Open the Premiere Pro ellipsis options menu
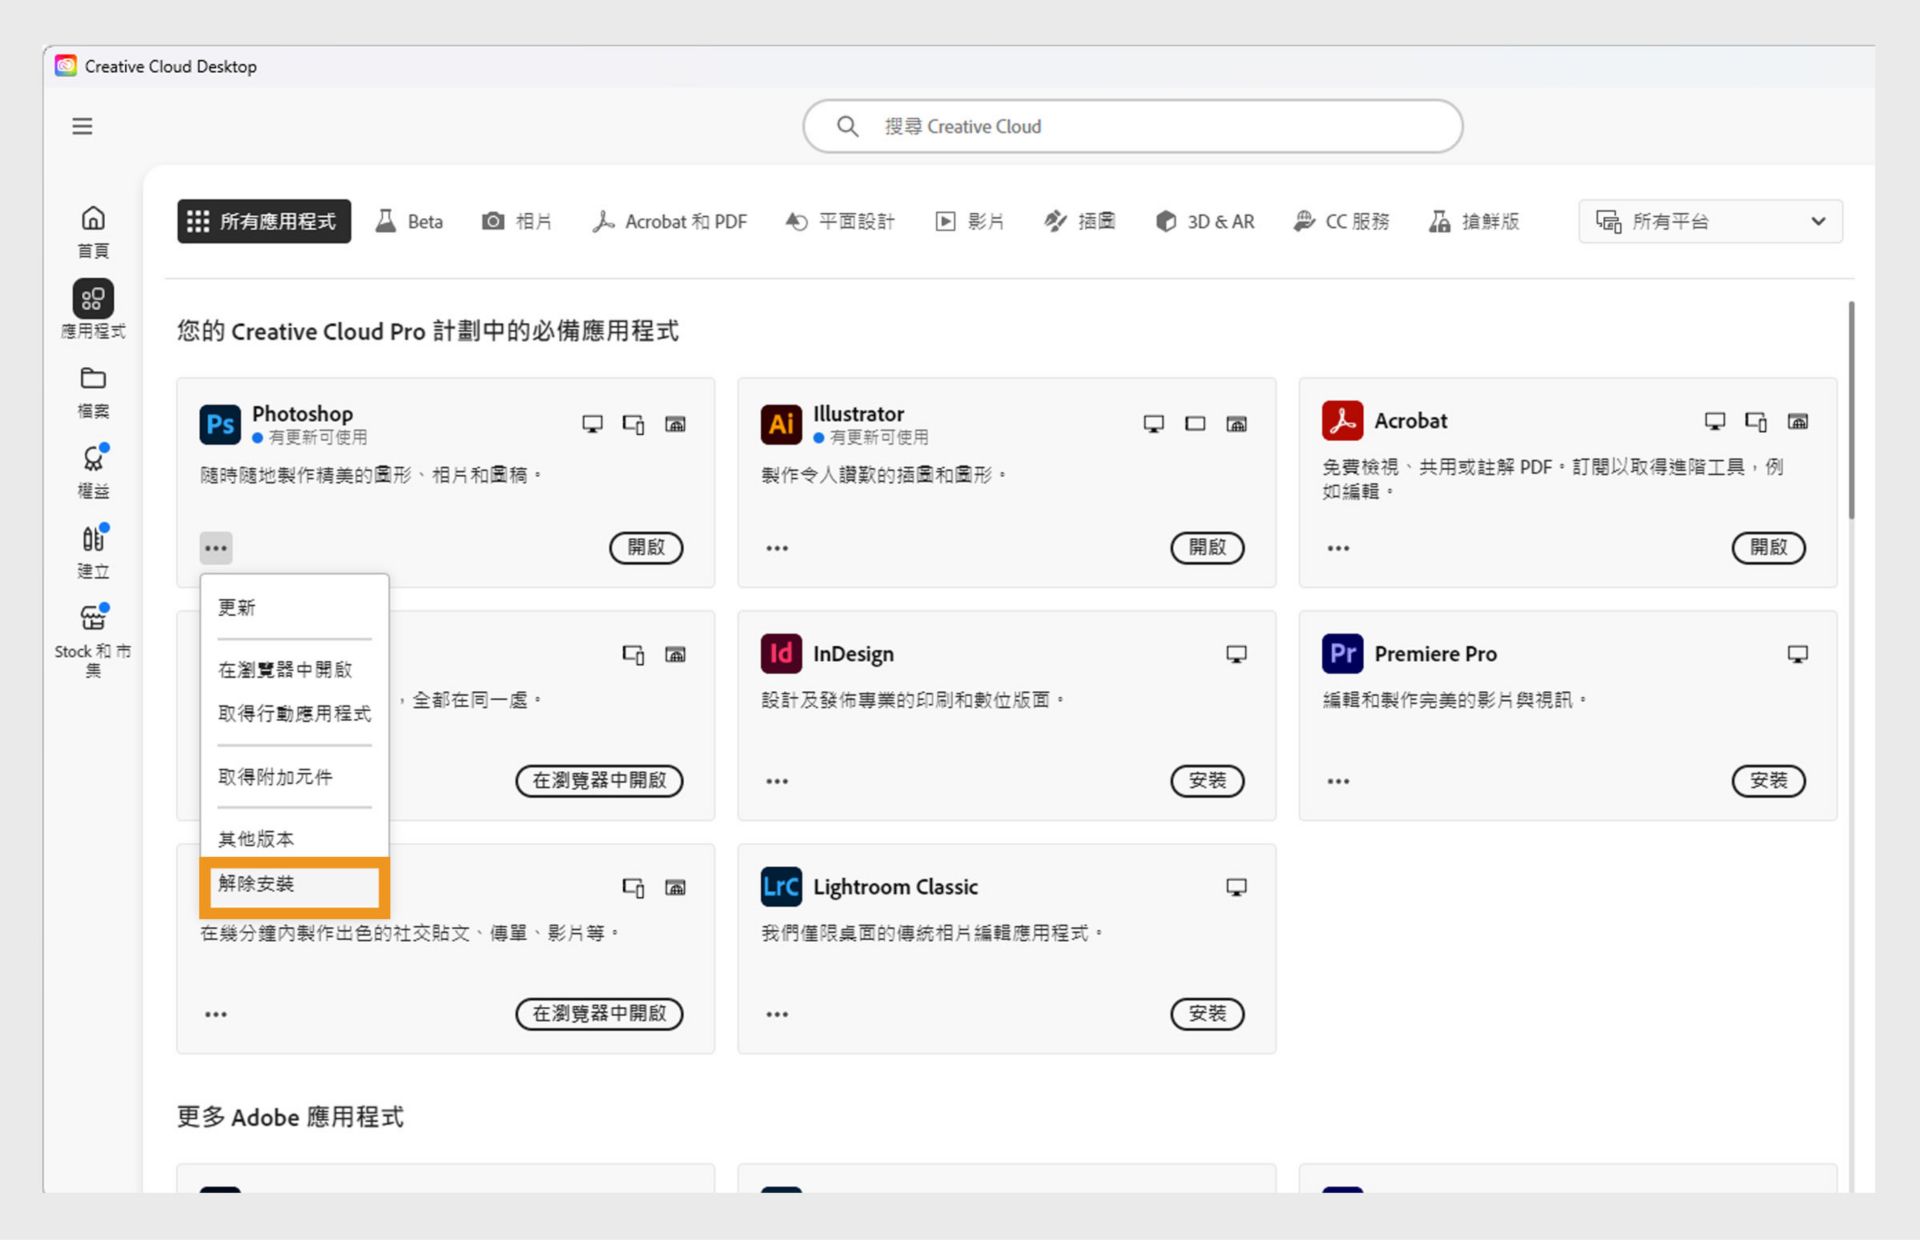The image size is (1920, 1240). click(x=1338, y=781)
